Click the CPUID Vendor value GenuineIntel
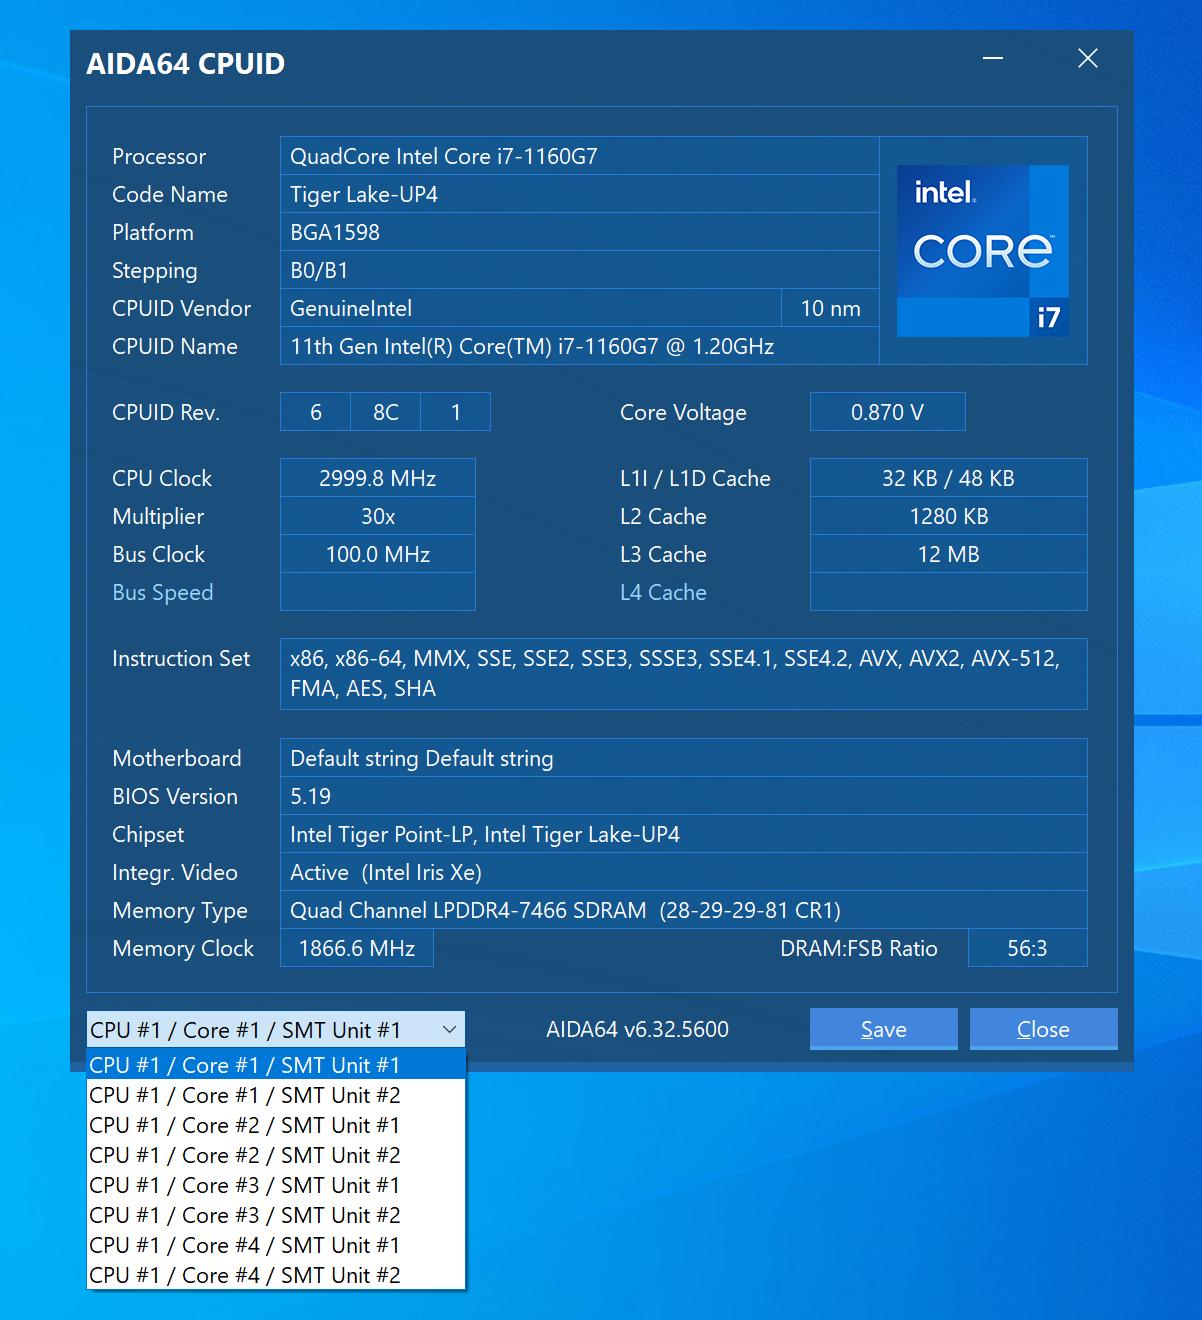This screenshot has width=1202, height=1320. 530,308
